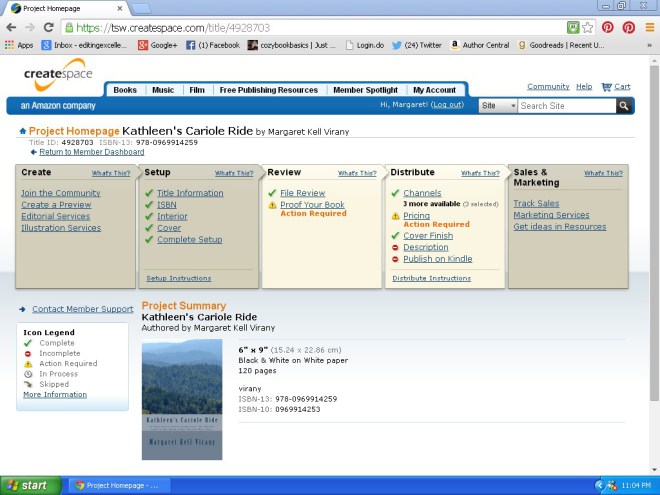Click the browser reload button
The image size is (660, 495).
(46, 27)
